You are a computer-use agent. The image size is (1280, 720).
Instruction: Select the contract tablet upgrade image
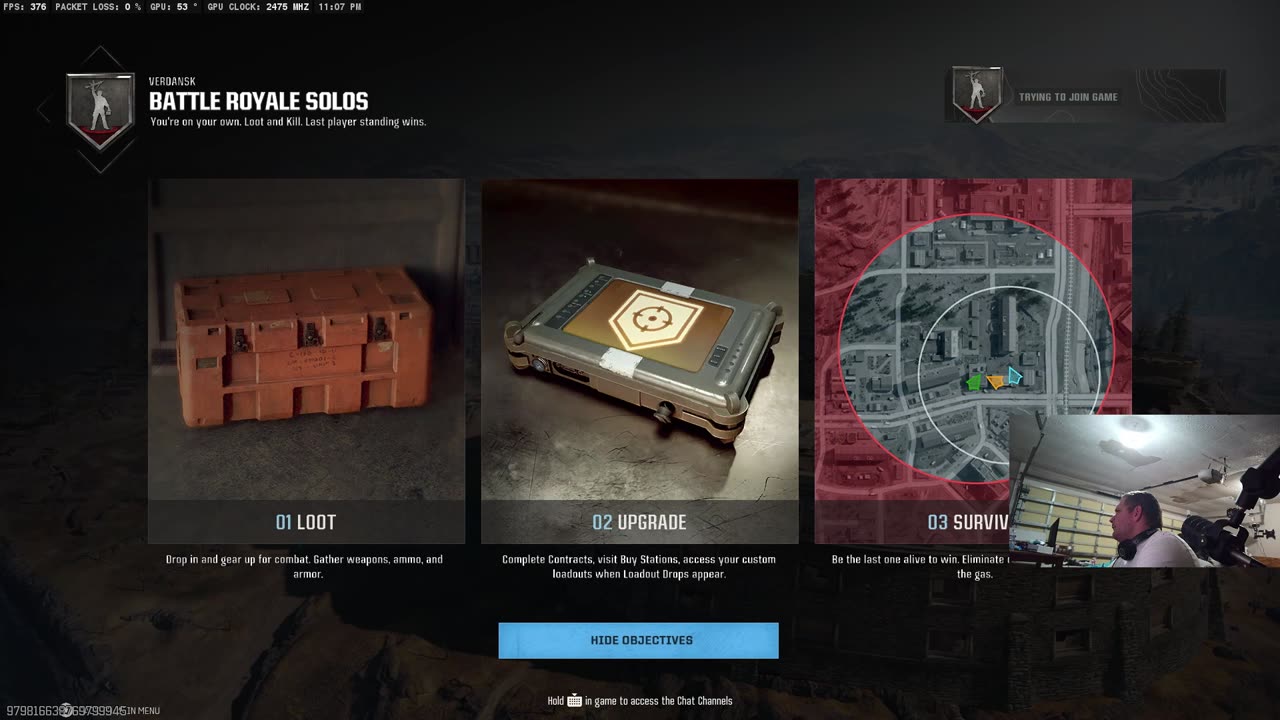pos(640,340)
